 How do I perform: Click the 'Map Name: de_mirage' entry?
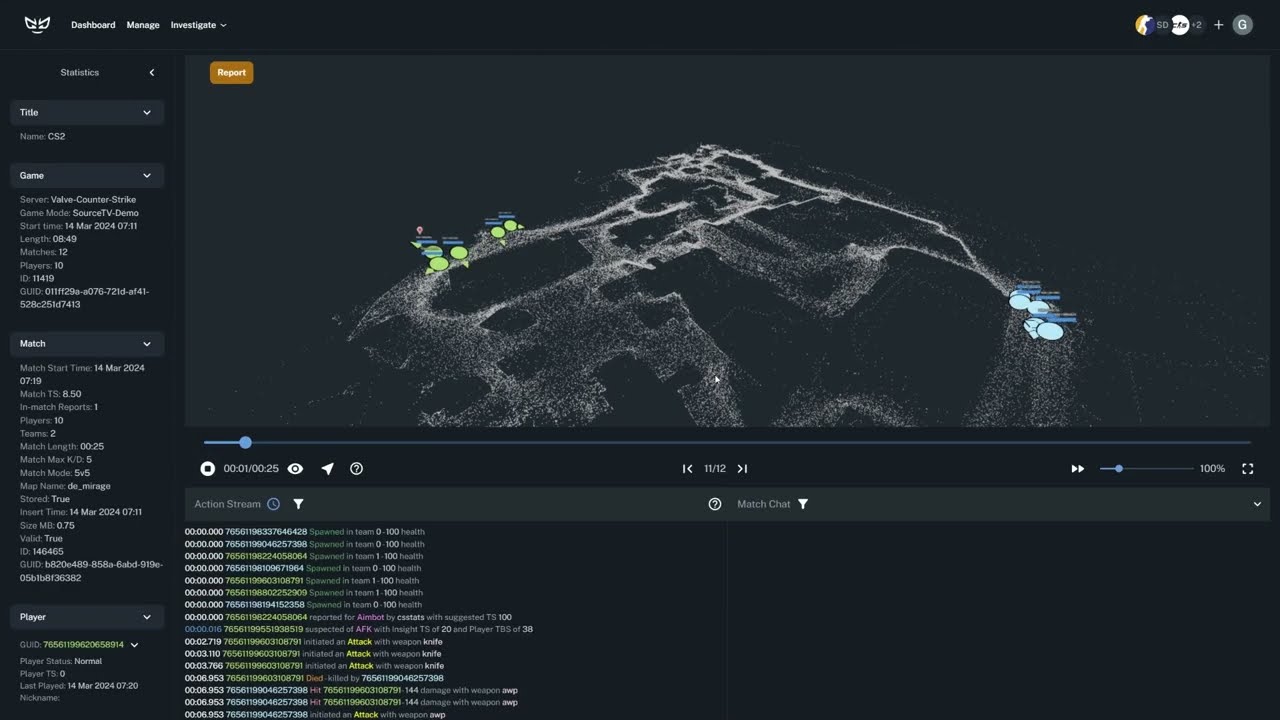coord(65,486)
